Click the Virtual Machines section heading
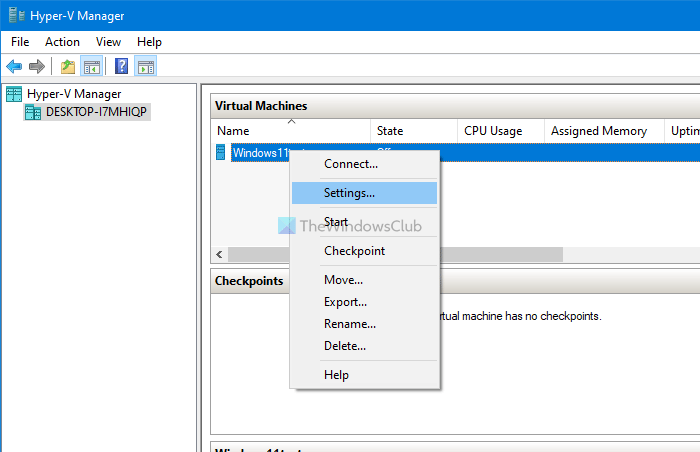Screen dimensions: 700x452 coord(261,106)
